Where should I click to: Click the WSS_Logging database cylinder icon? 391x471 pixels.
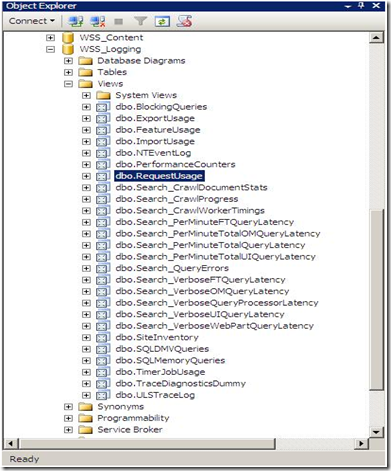68,49
